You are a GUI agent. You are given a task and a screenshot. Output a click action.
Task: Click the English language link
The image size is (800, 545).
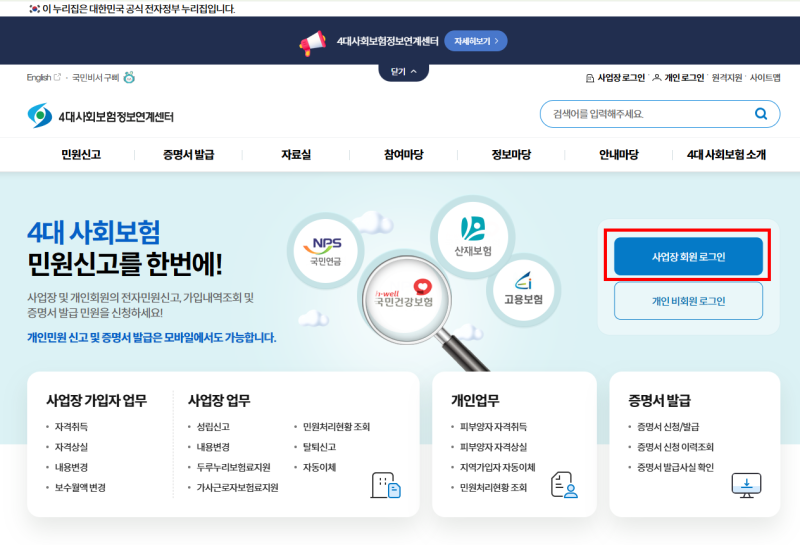coord(39,78)
